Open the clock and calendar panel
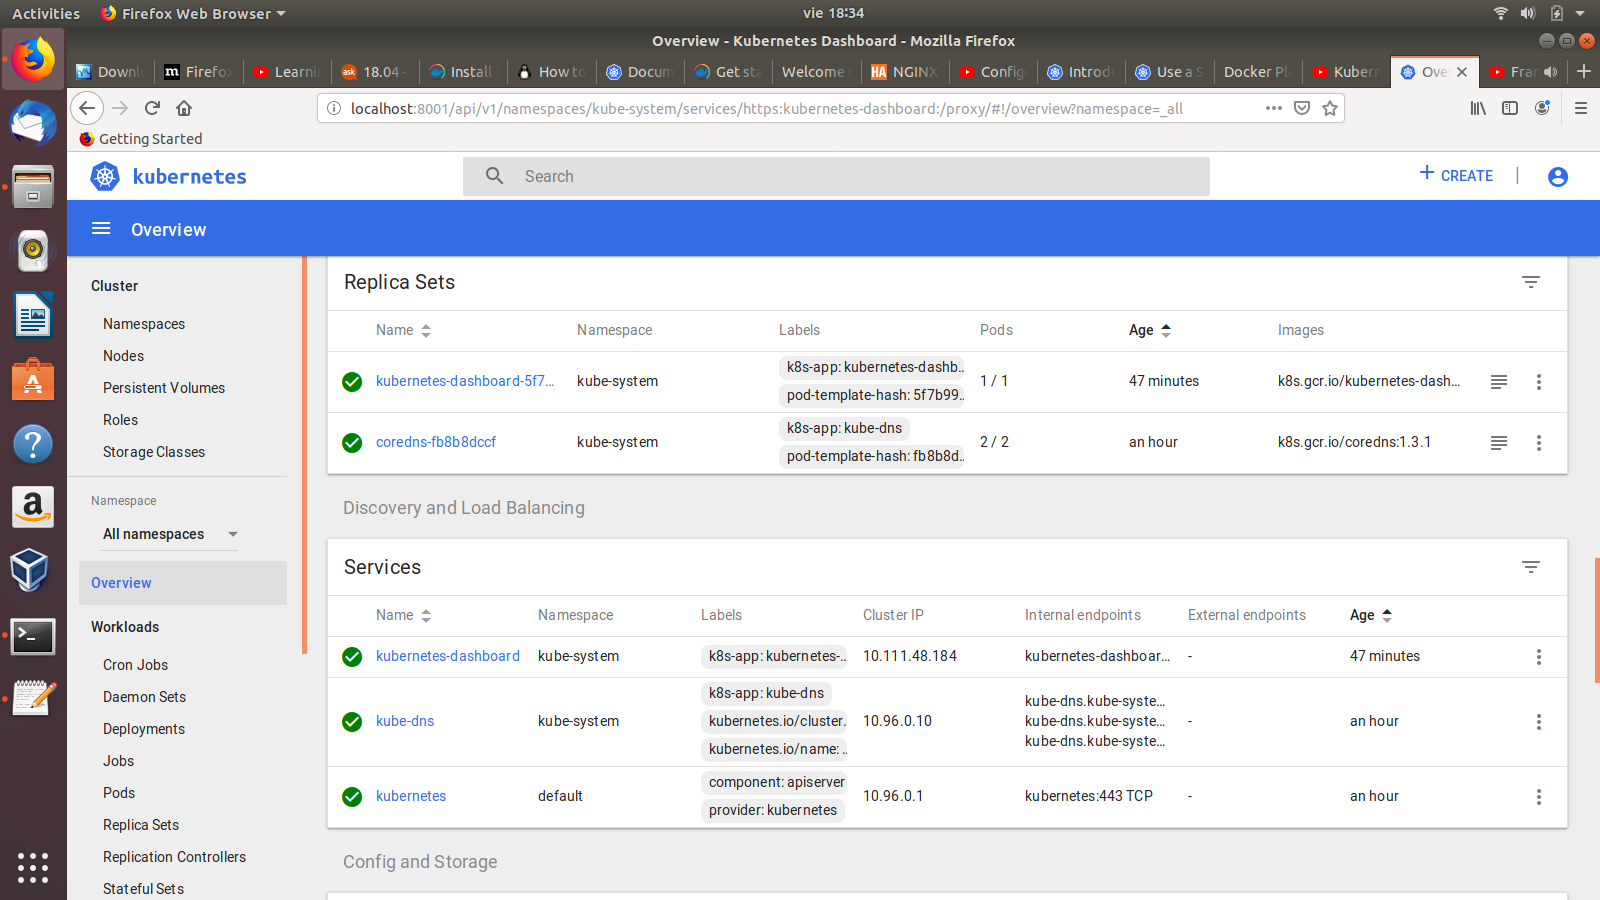 coord(833,13)
